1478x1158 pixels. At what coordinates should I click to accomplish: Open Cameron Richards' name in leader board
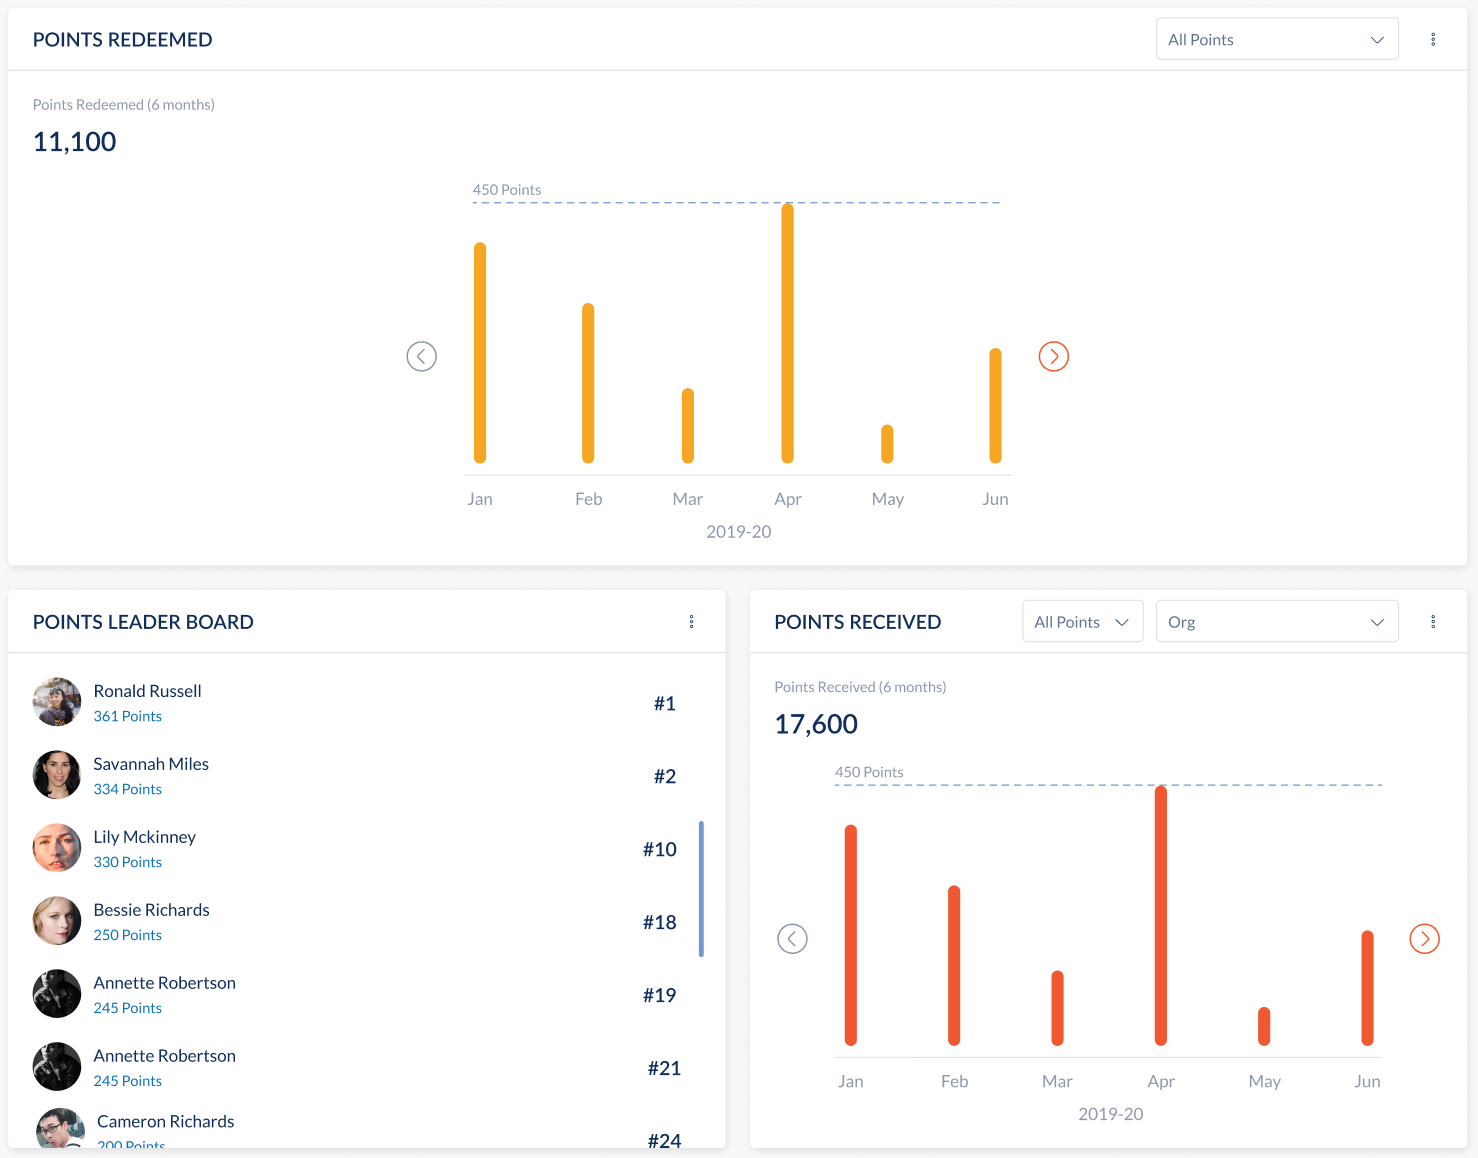tap(166, 1122)
